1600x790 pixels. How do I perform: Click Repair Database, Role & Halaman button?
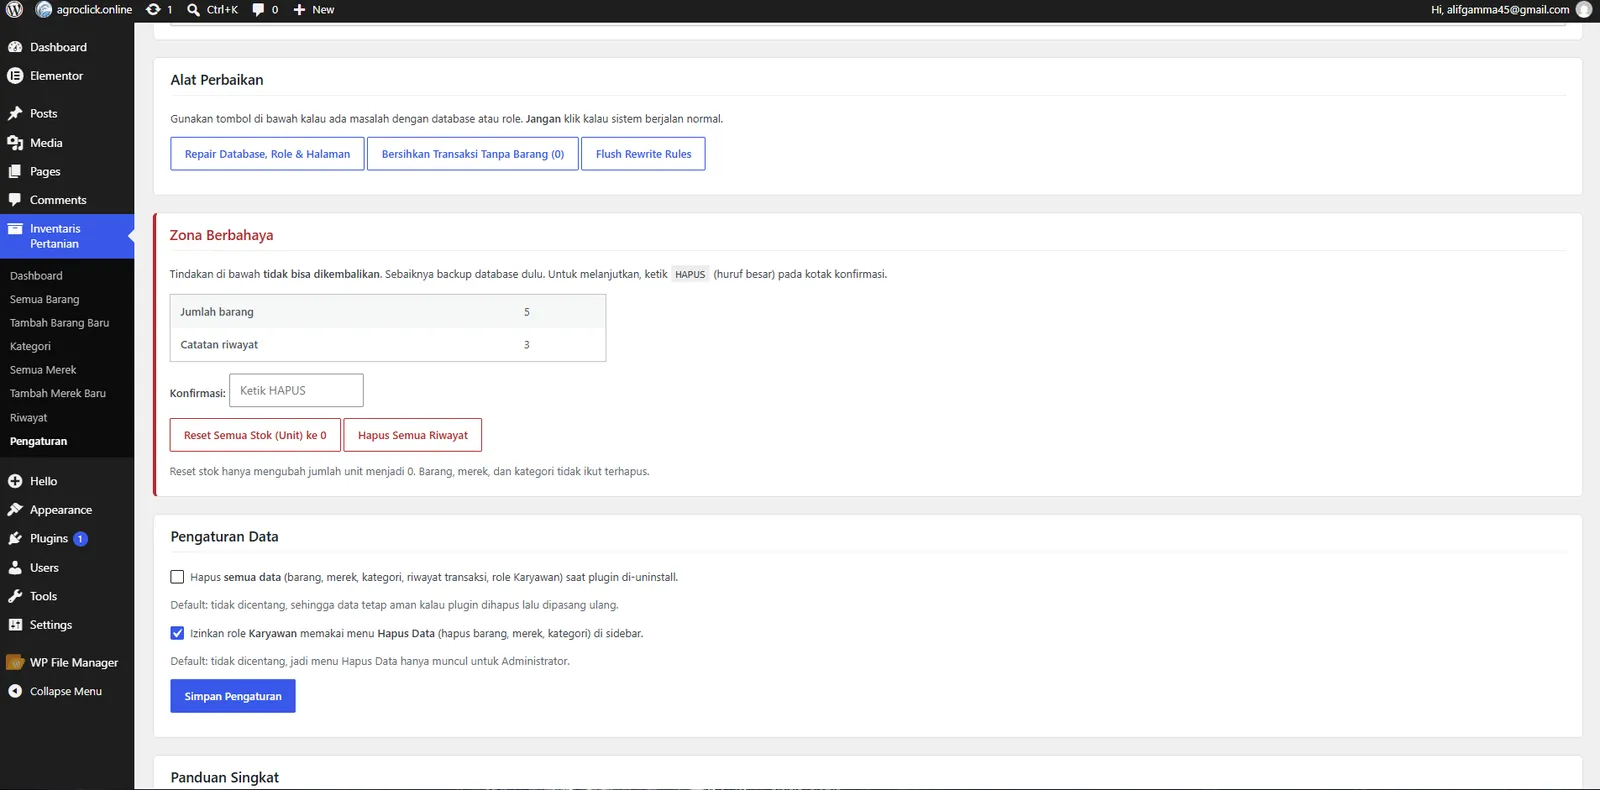267,154
